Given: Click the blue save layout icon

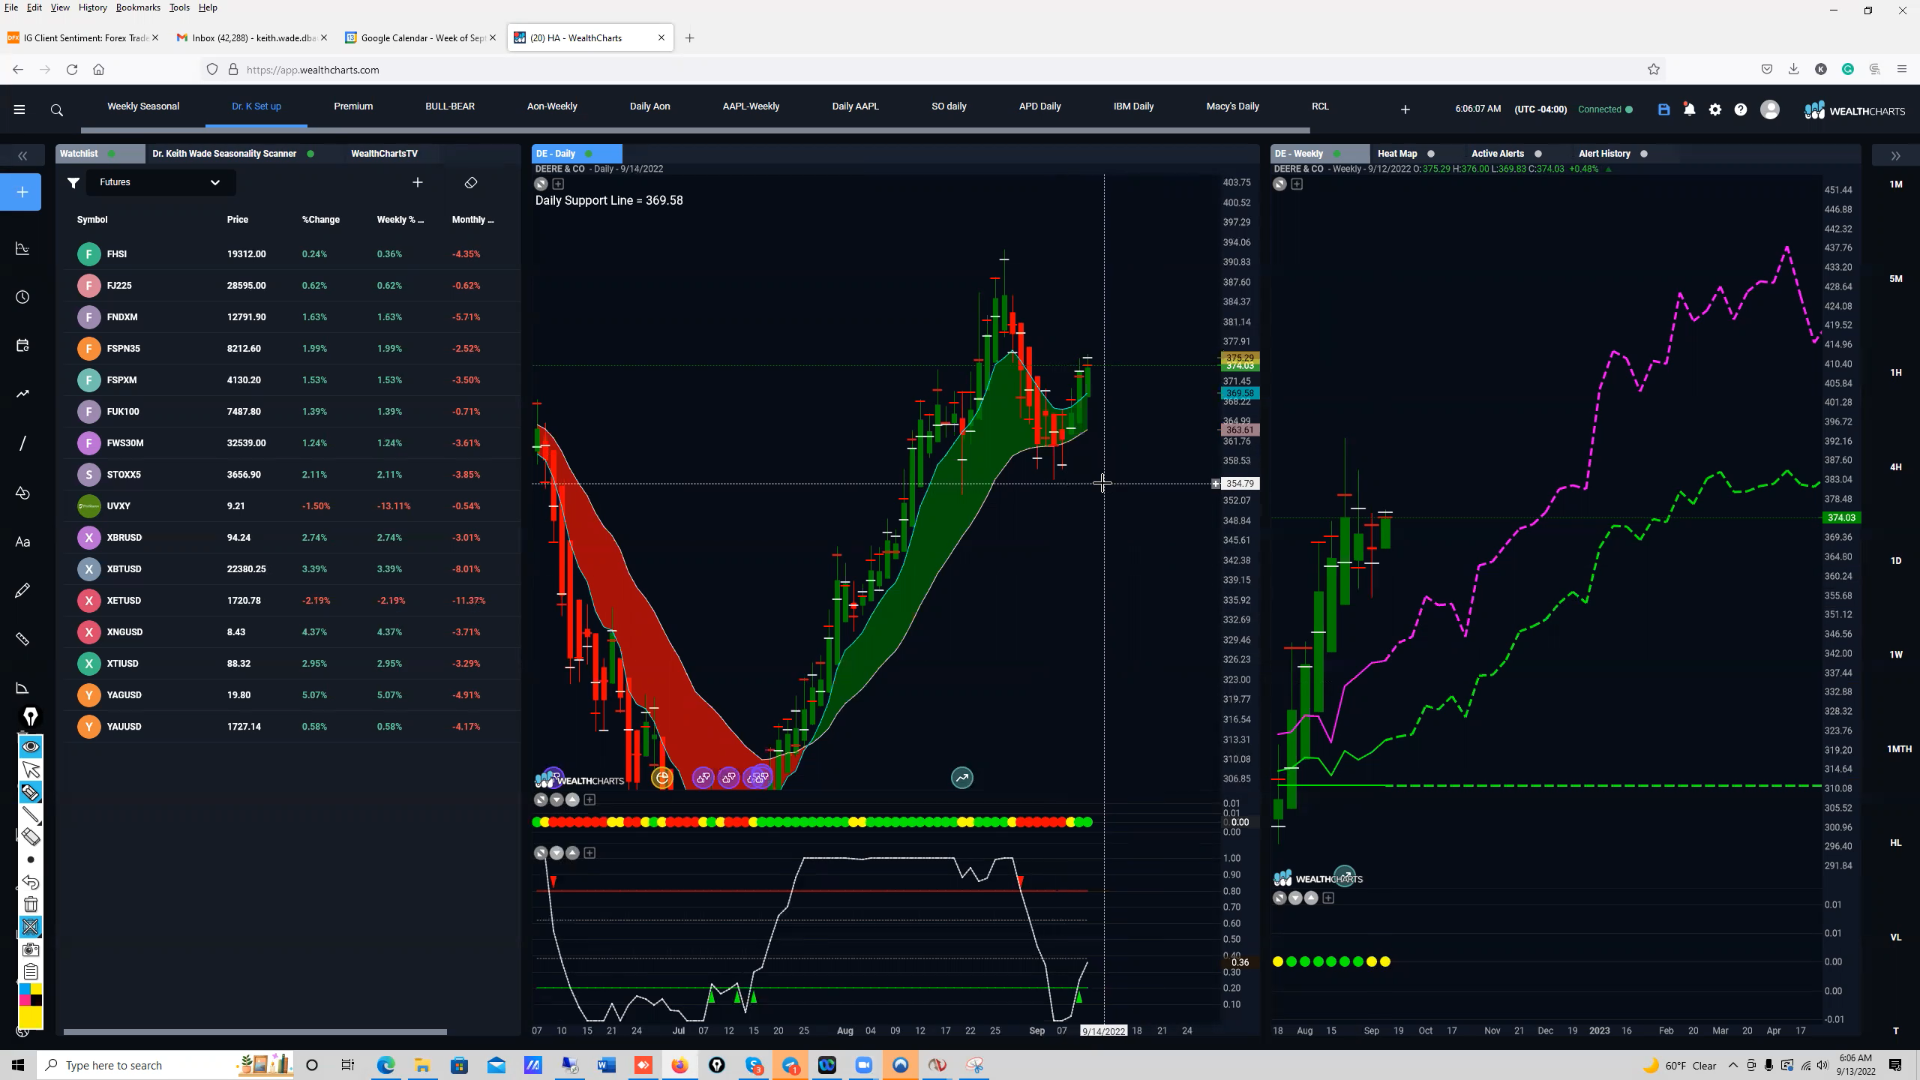Looking at the screenshot, I should click(x=1664, y=110).
